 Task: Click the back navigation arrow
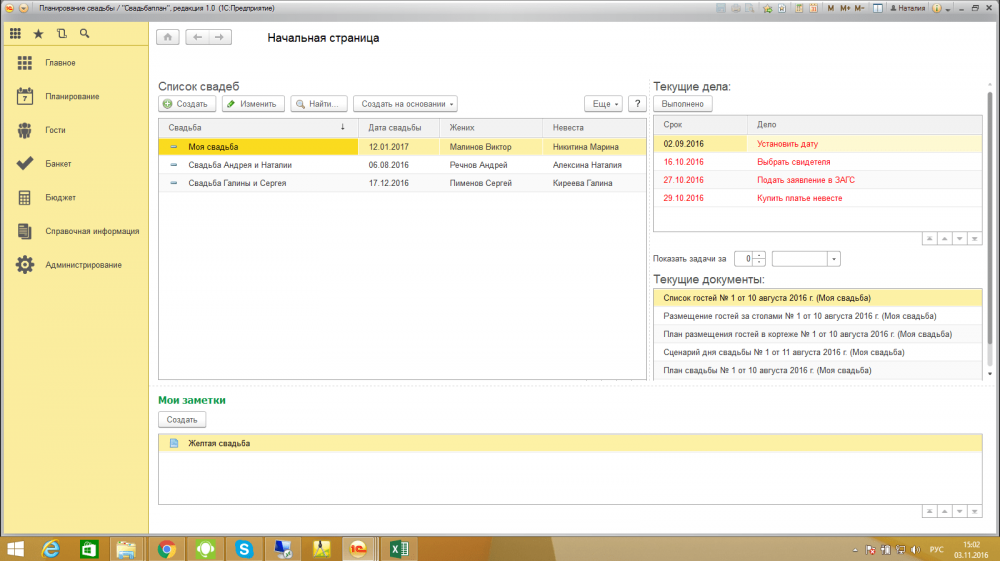click(x=197, y=38)
